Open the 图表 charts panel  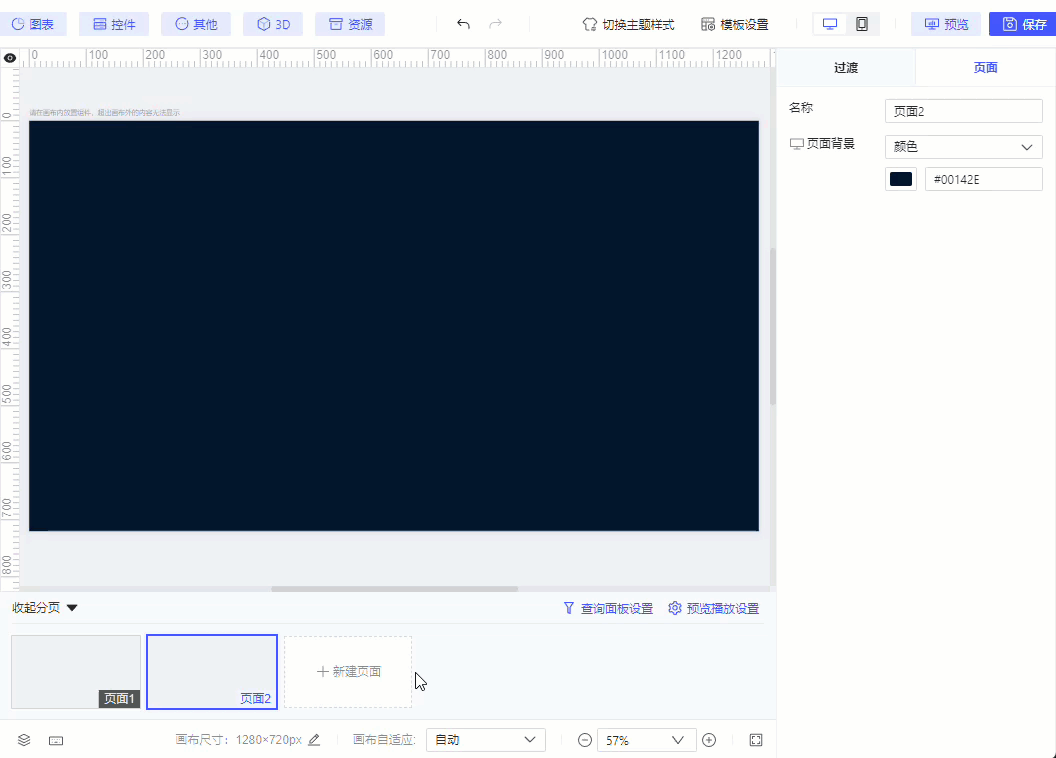pyautogui.click(x=34, y=24)
